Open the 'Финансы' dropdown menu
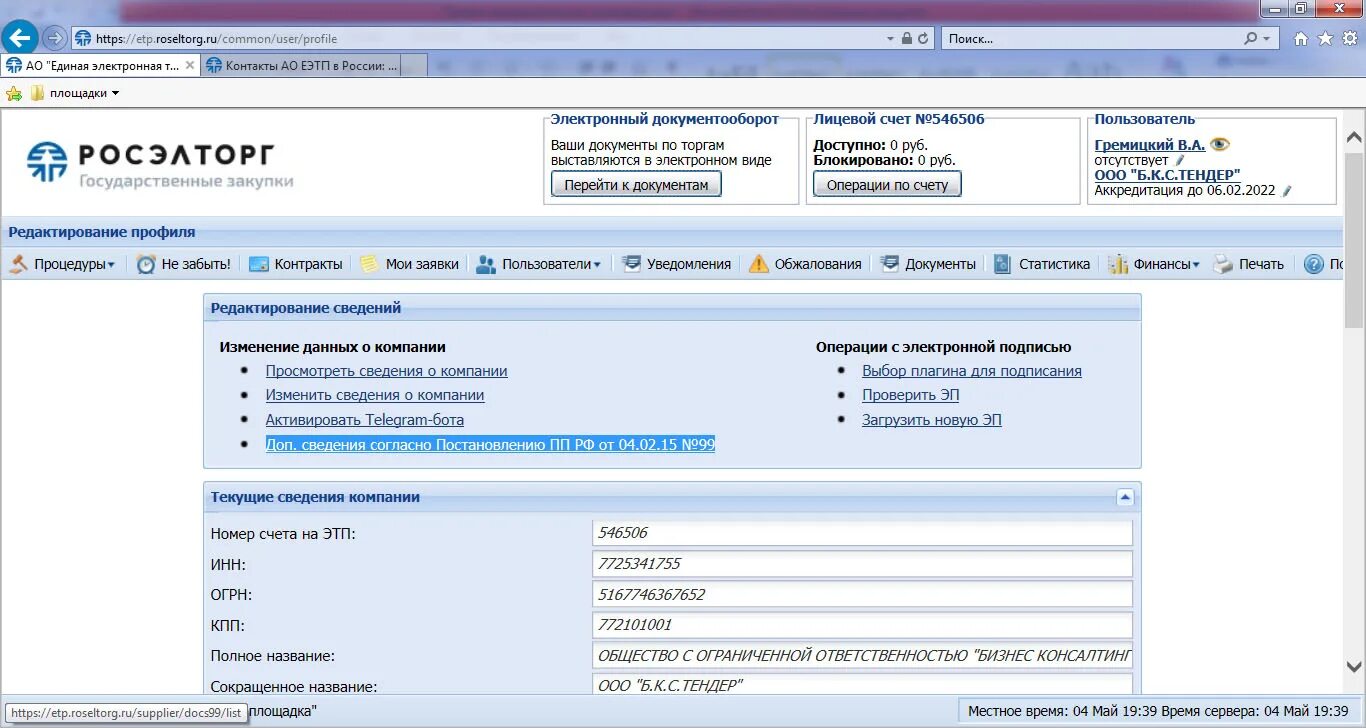Image resolution: width=1366 pixels, height=728 pixels. (1166, 264)
